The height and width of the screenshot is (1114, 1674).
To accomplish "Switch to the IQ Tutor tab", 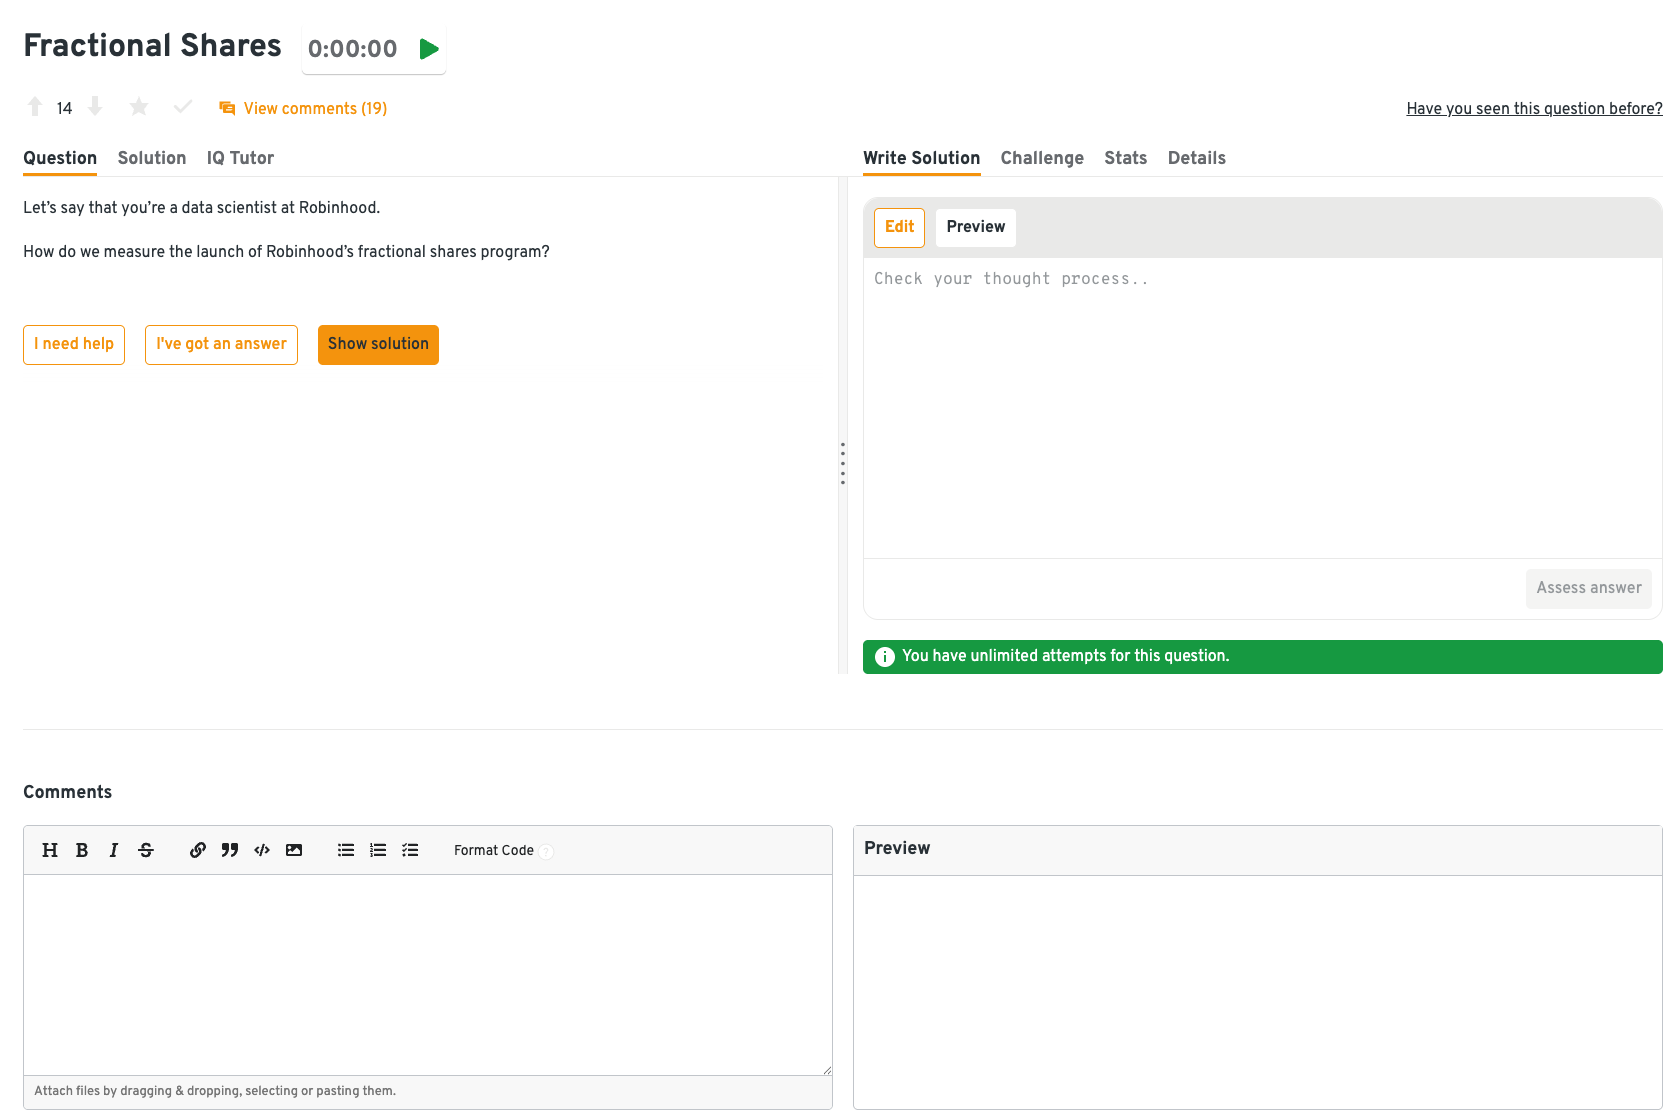I will pos(240,158).
